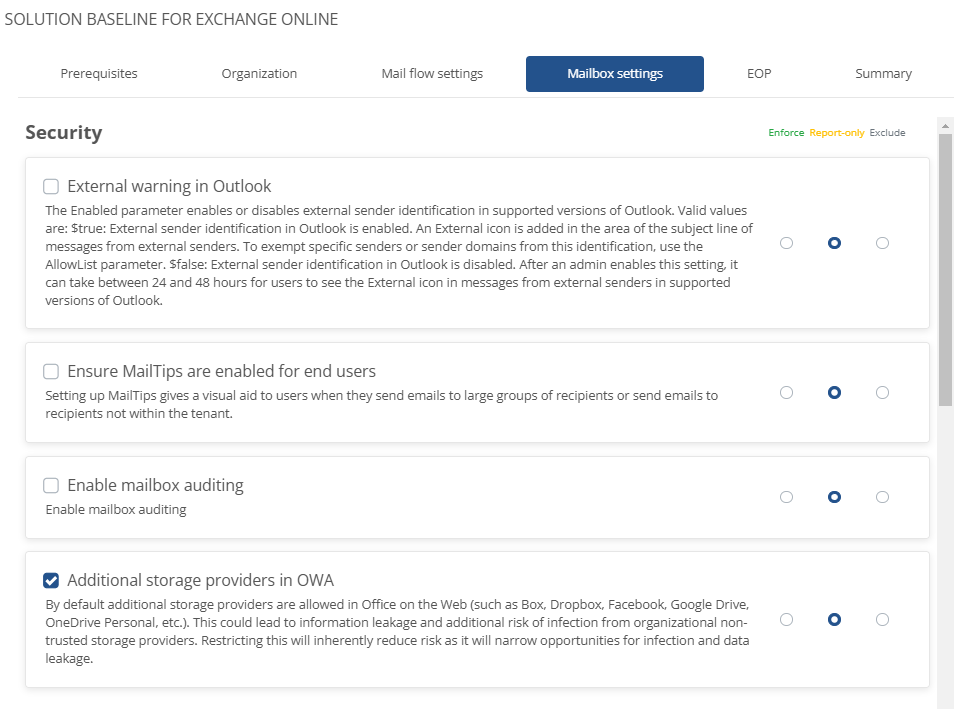Image resolution: width=964 pixels, height=709 pixels.
Task: Choose Enforce for the MailTips setting
Action: 786,393
